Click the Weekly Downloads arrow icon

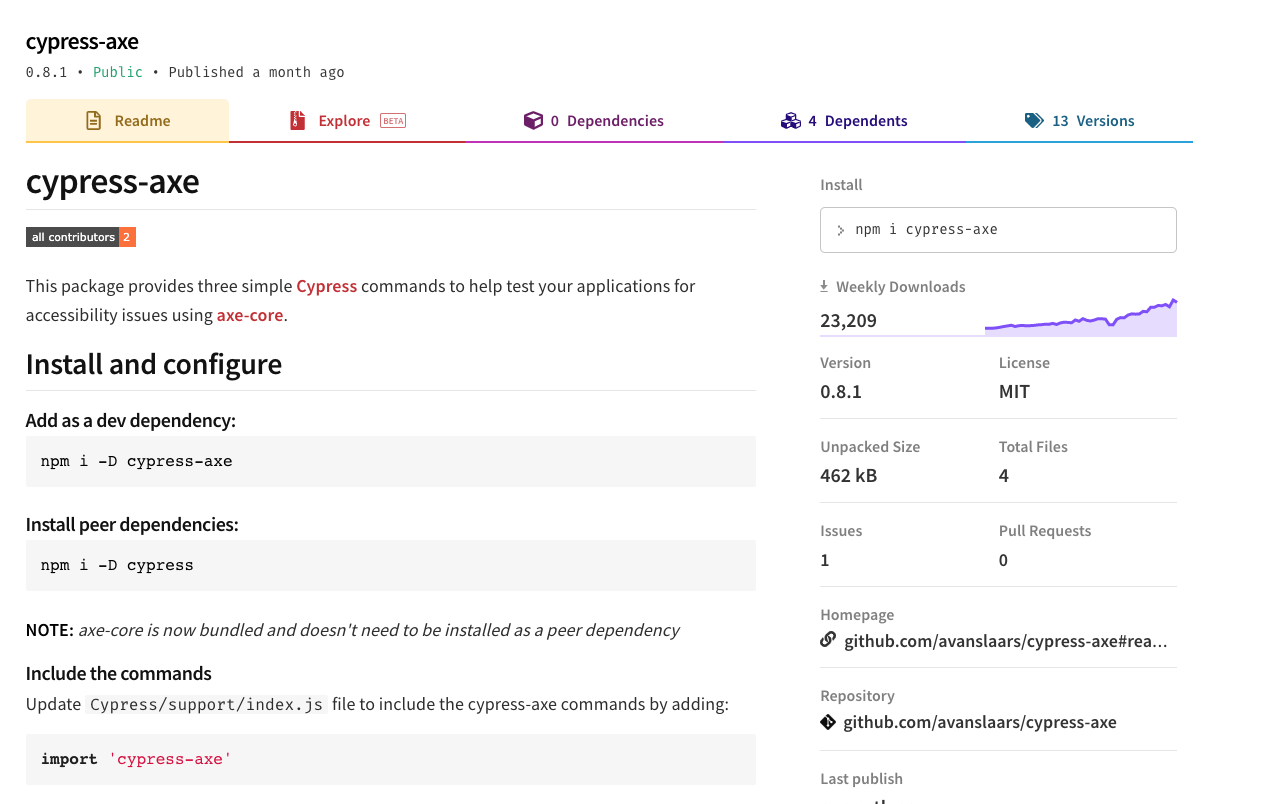coord(824,286)
